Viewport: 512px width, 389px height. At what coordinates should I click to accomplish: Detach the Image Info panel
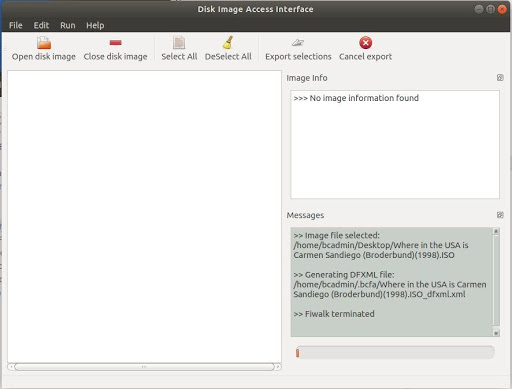tap(500, 78)
